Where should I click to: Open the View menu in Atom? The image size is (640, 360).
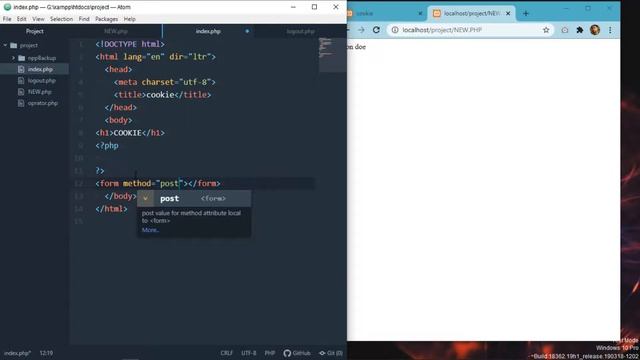[x=38, y=19]
